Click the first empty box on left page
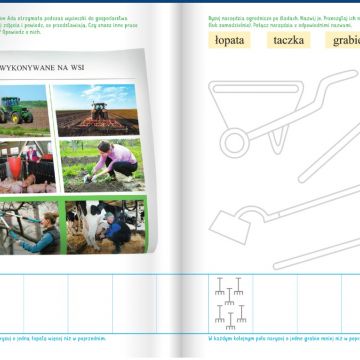Image resolution: width=360 pixels, height=360 pixels. pos(11,304)
